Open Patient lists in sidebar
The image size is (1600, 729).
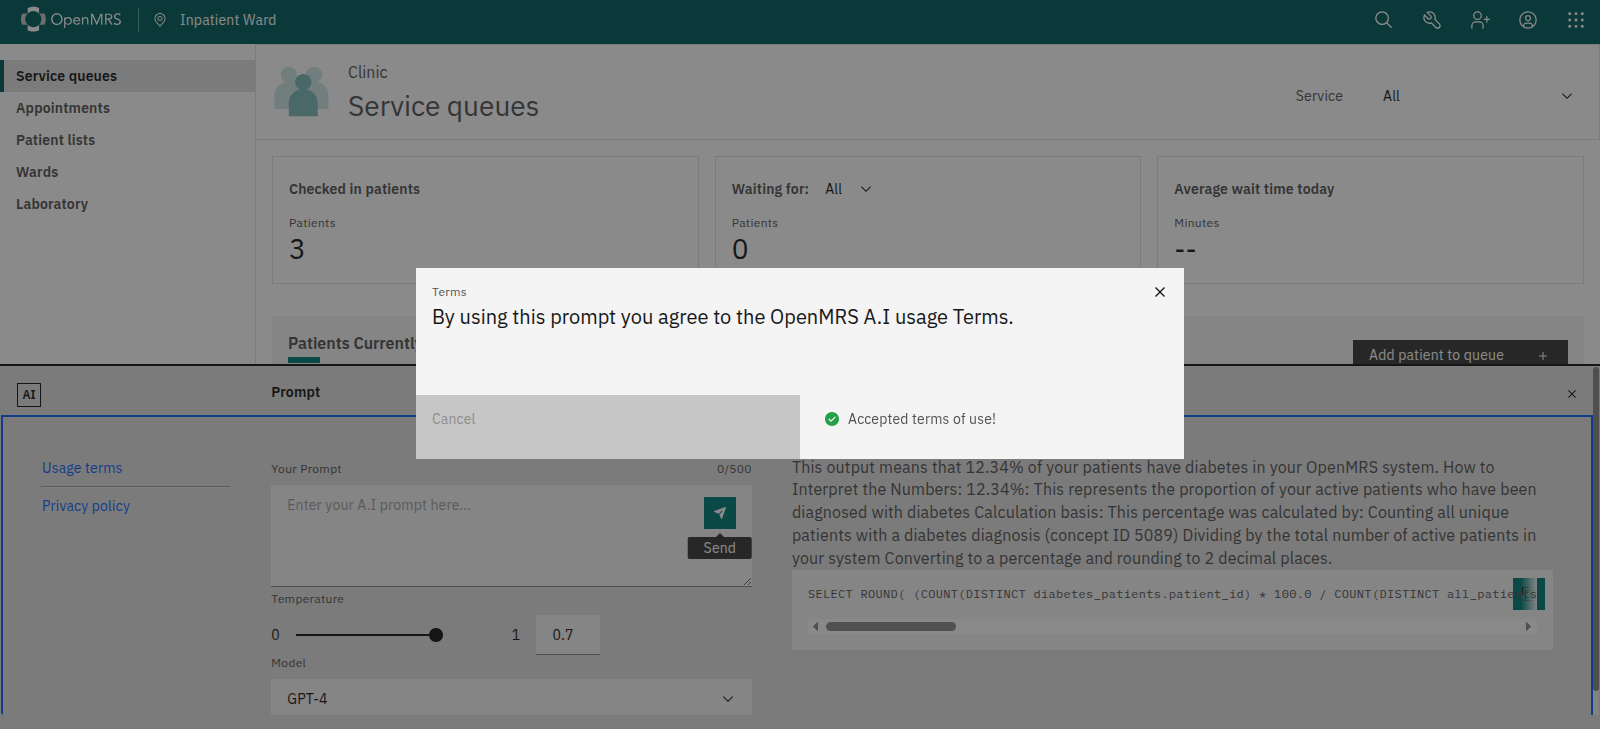(128, 140)
